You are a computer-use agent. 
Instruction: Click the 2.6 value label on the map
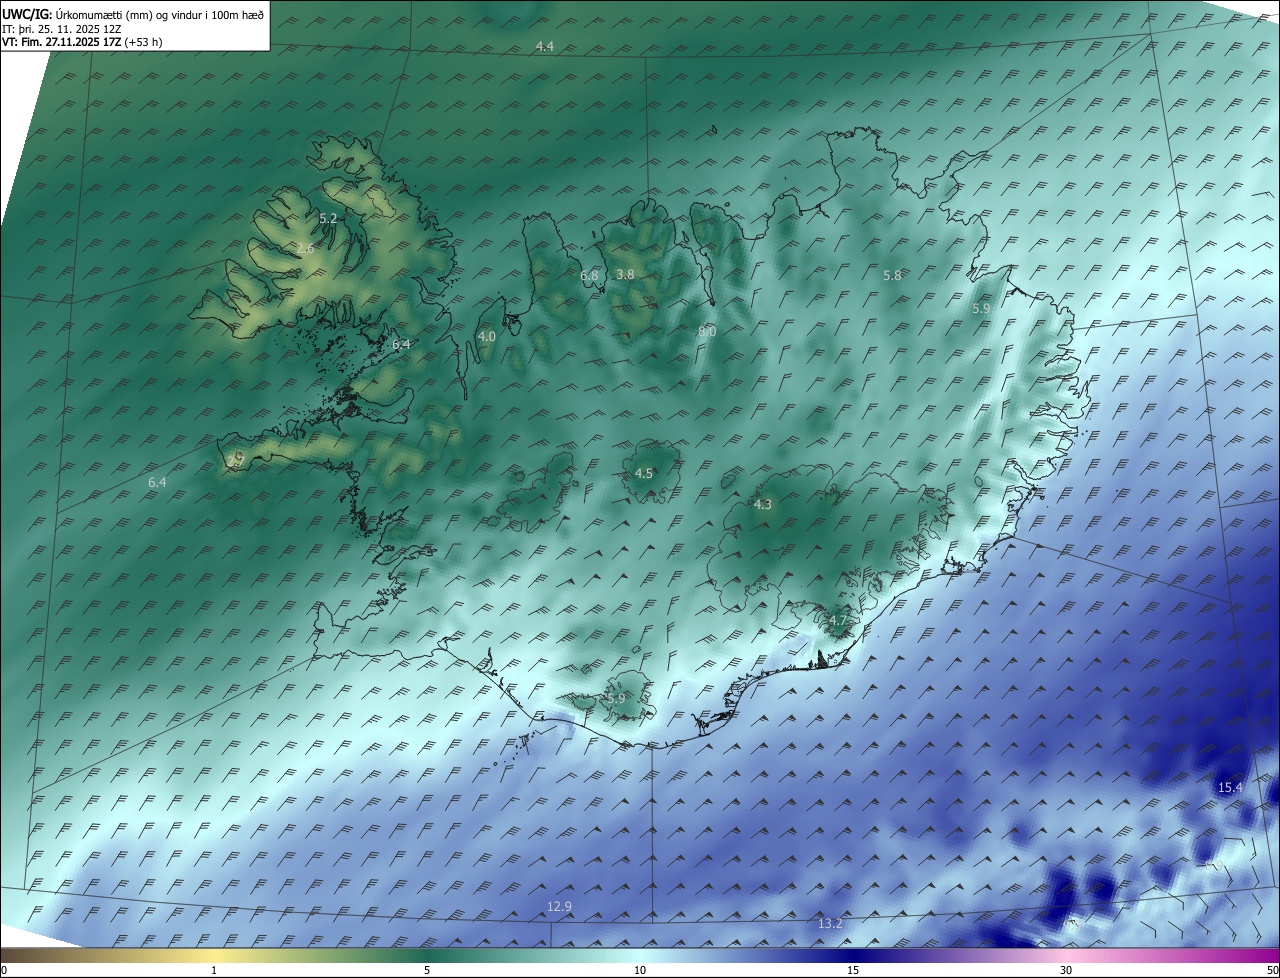click(x=305, y=248)
